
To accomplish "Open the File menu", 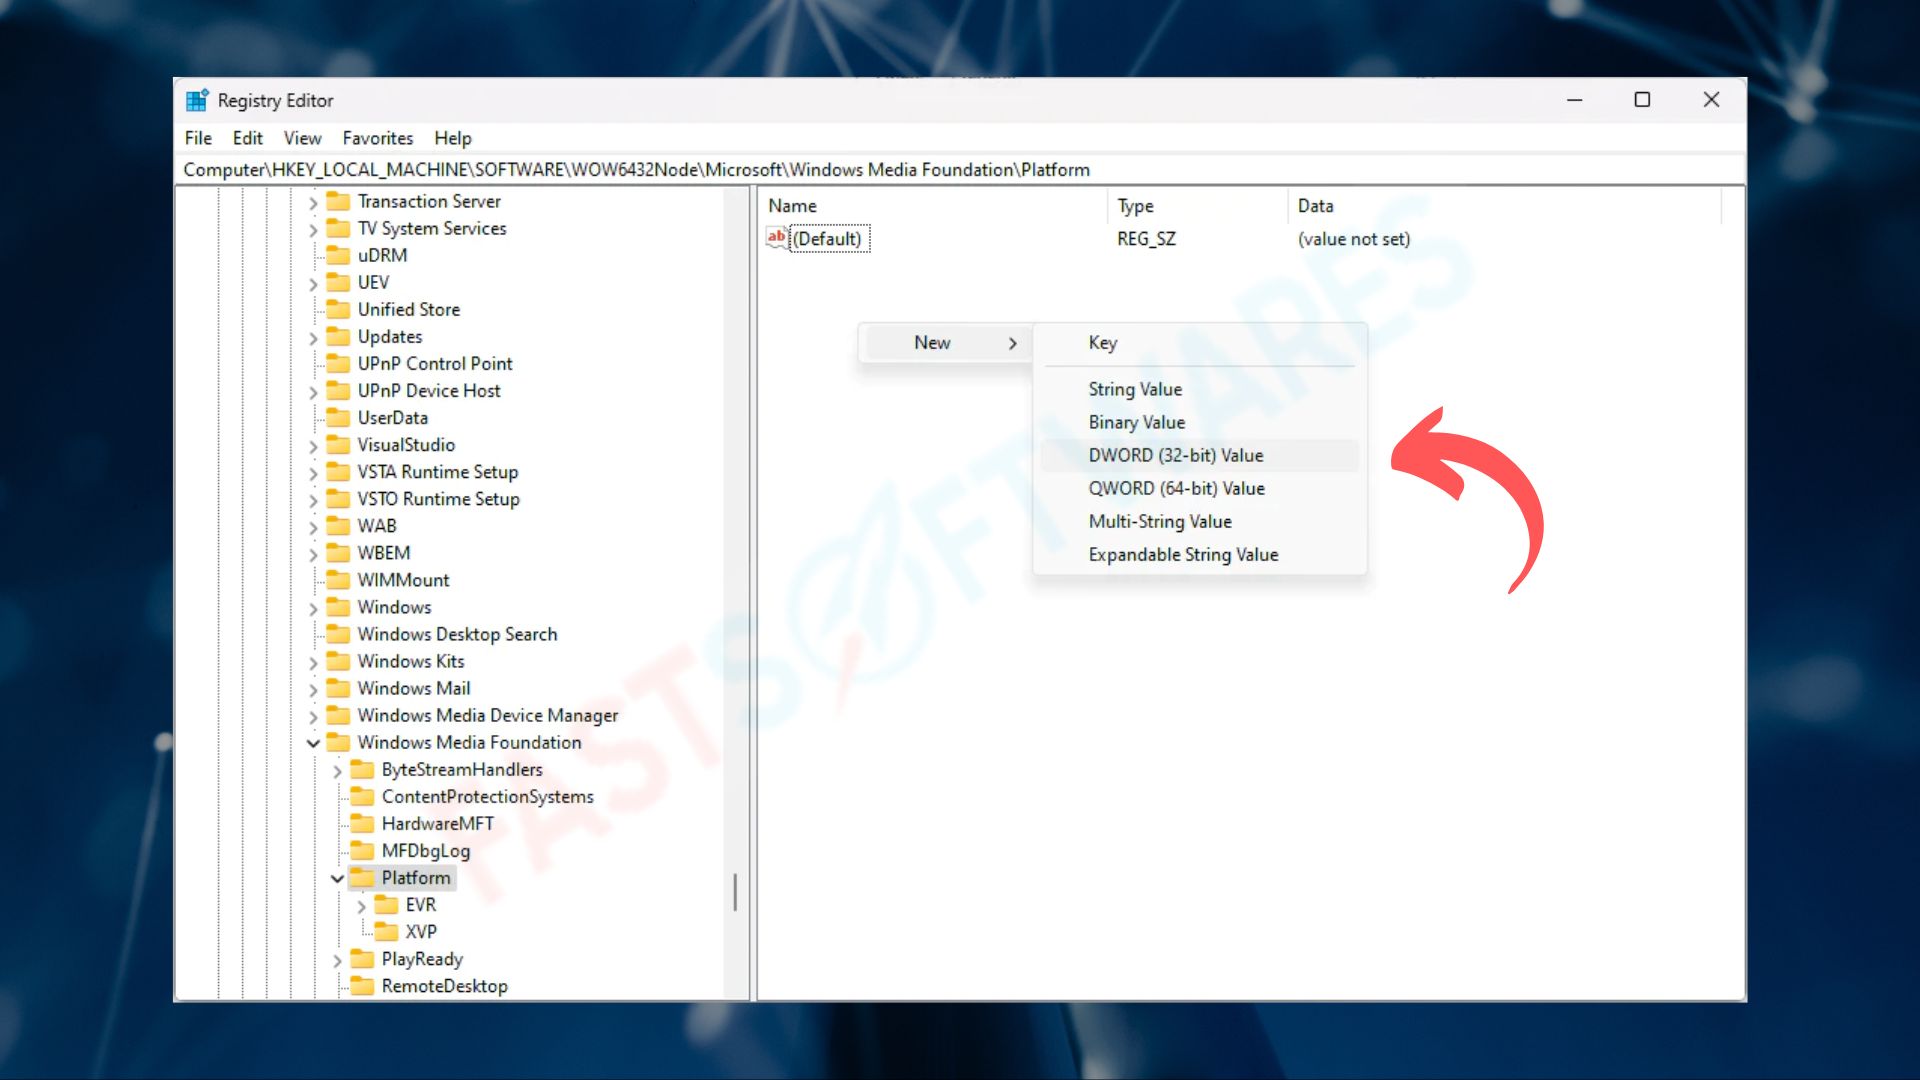I will tap(198, 138).
